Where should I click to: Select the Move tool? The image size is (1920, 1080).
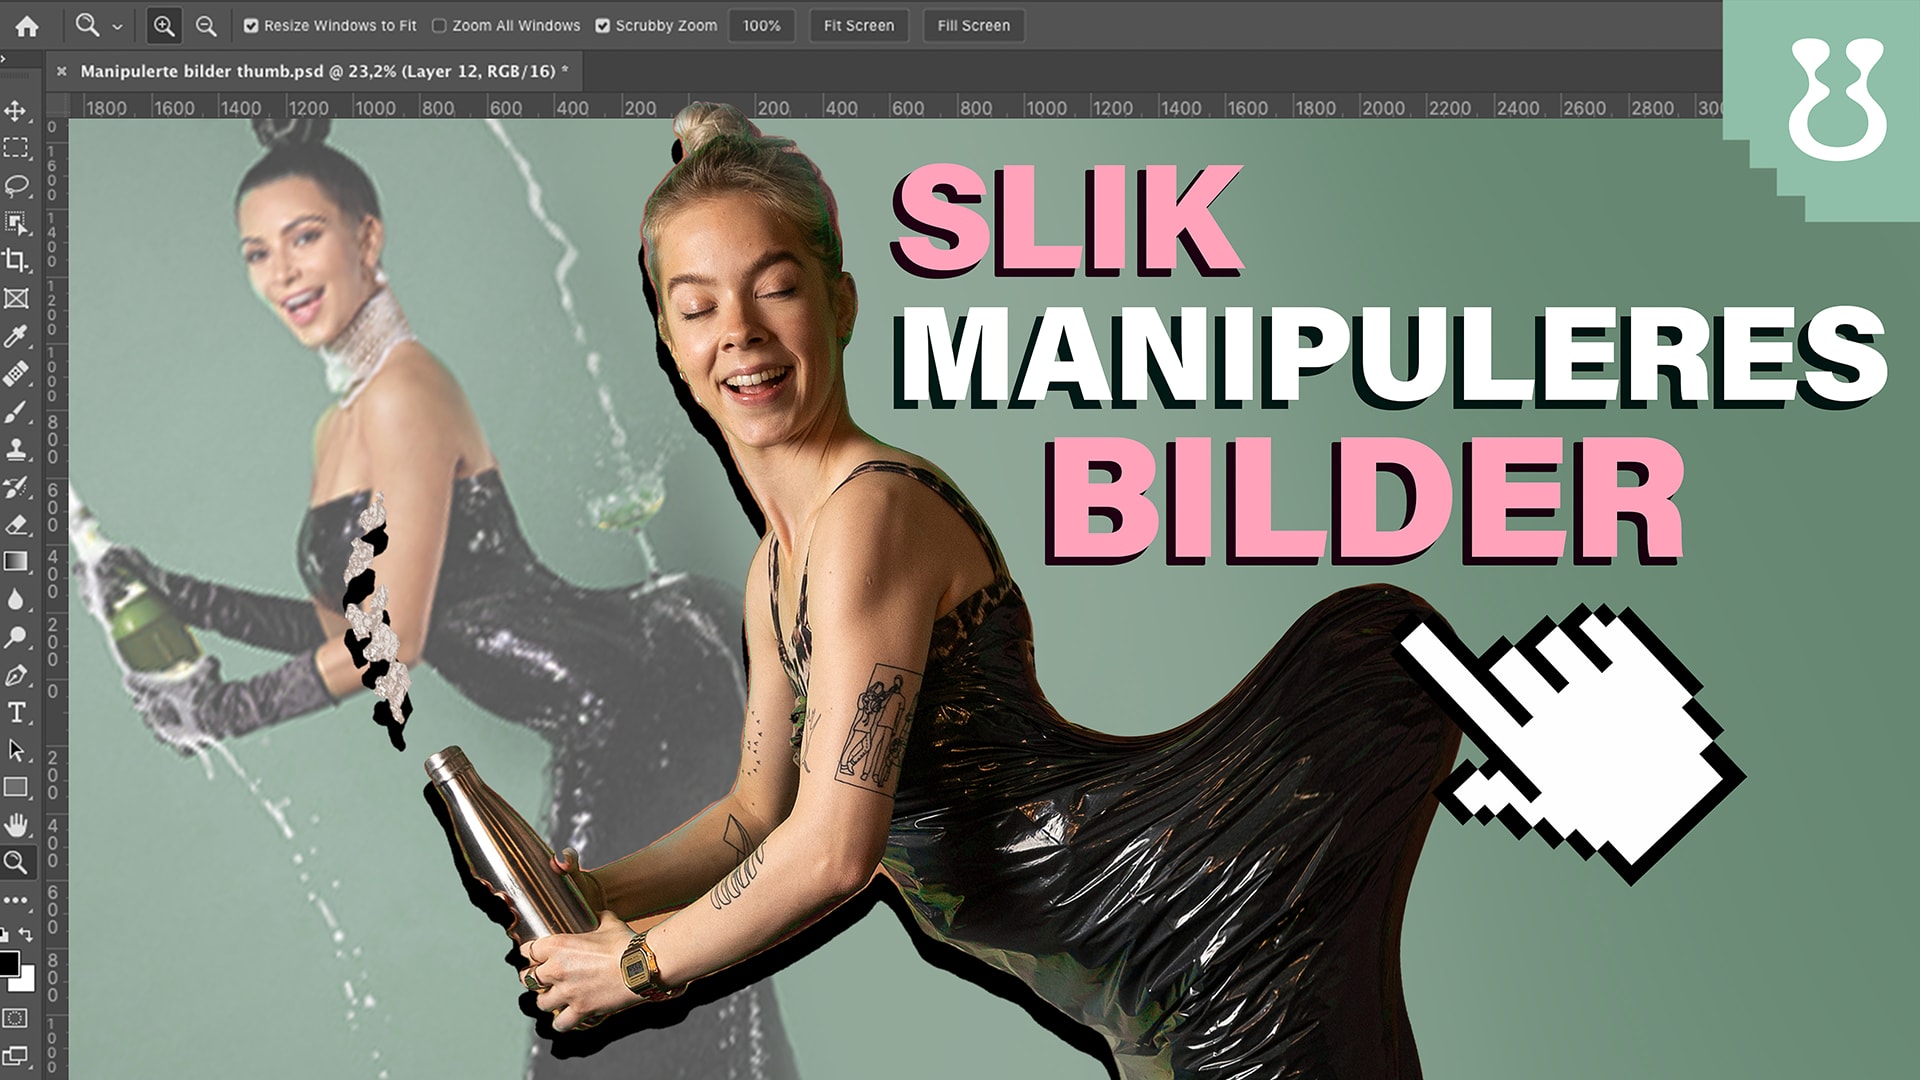click(x=16, y=110)
